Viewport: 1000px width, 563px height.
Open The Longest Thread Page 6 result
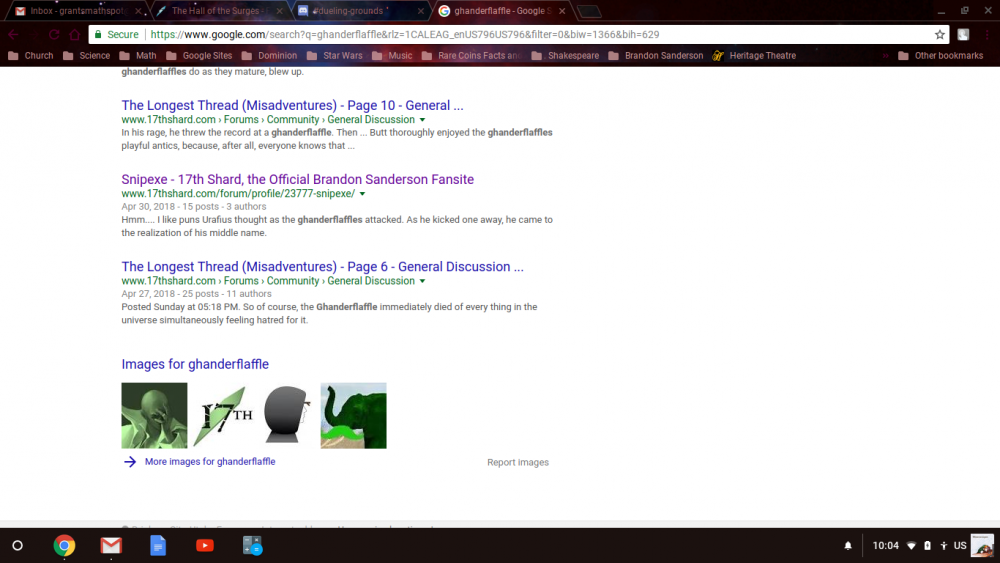click(322, 267)
